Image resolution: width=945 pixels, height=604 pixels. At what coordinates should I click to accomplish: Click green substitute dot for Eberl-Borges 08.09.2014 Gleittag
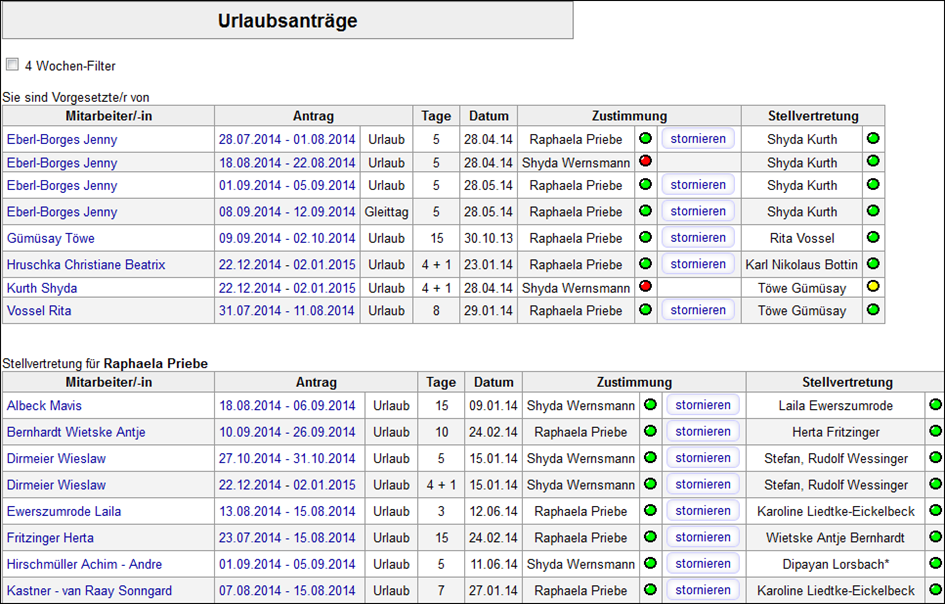coord(873,211)
